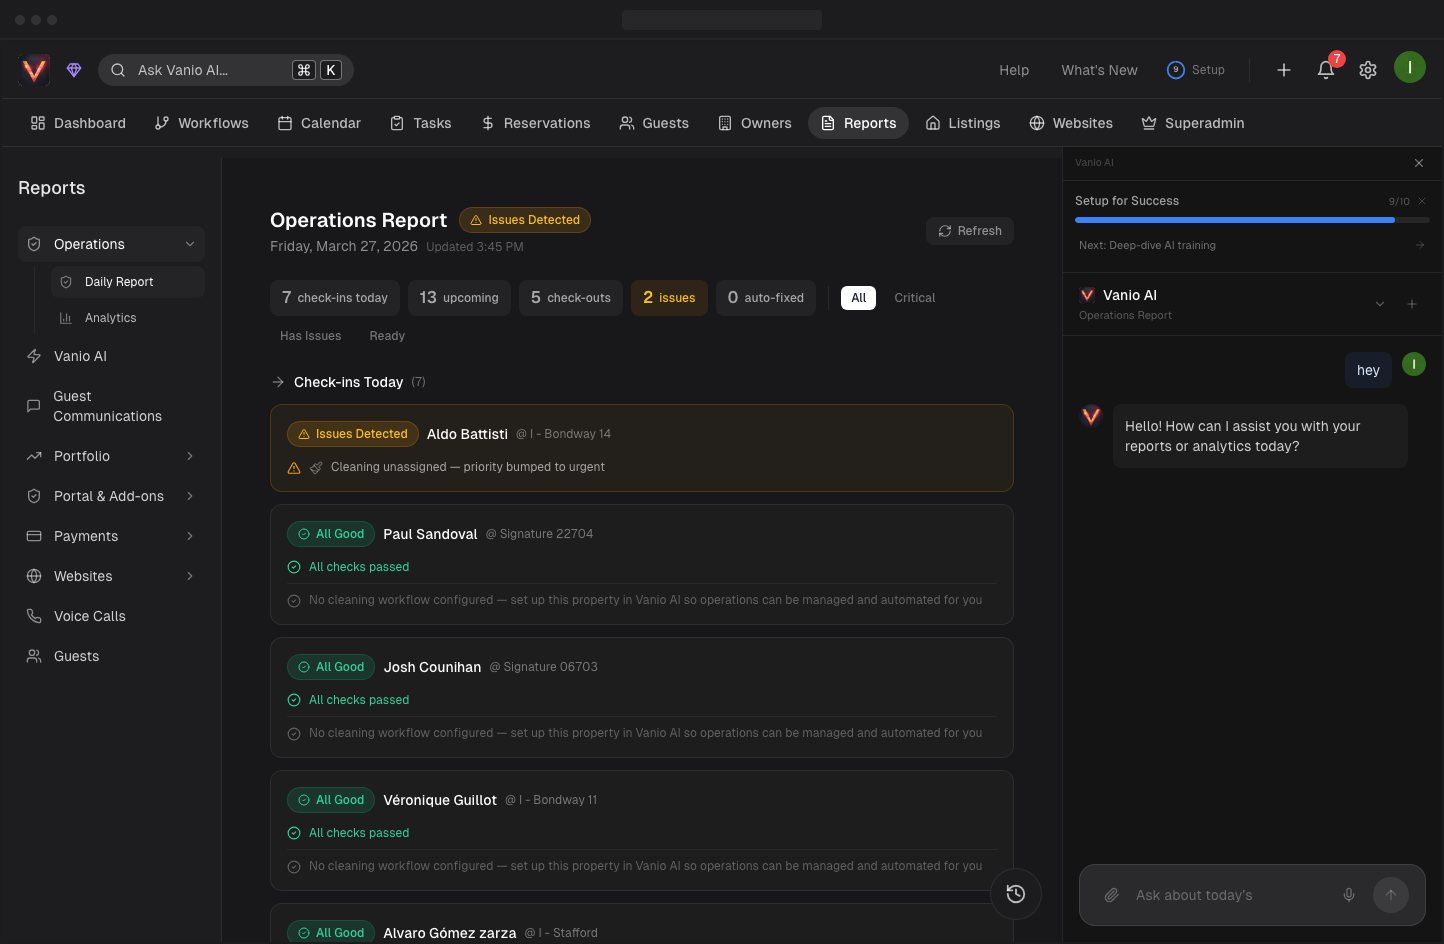Open the history clock floating button
The height and width of the screenshot is (944, 1444).
(x=1016, y=894)
